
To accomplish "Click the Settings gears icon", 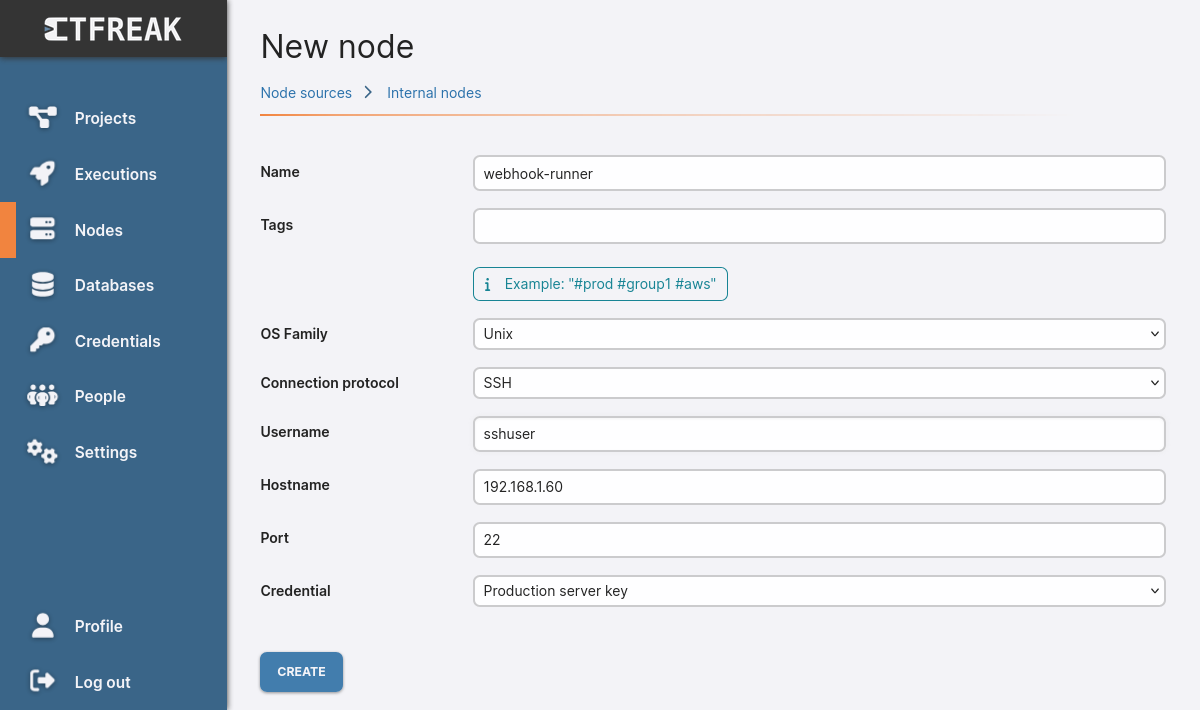I will pyautogui.click(x=42, y=452).
